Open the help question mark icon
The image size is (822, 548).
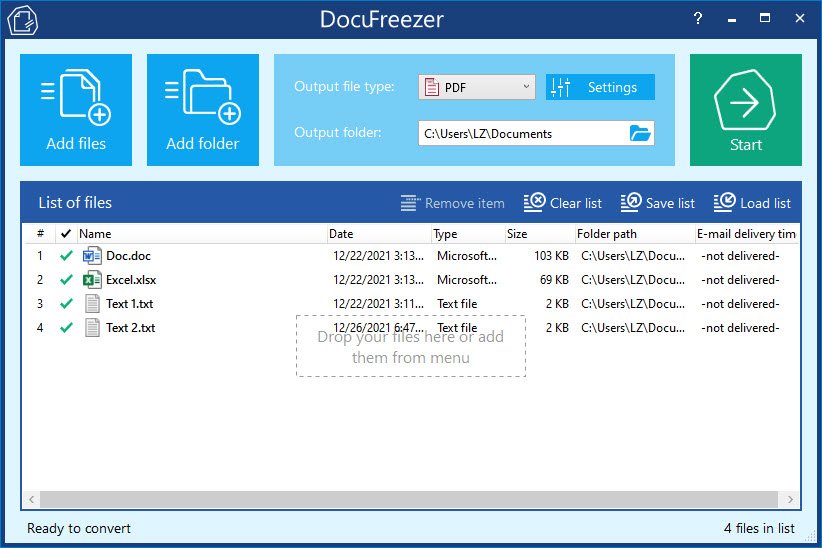coord(698,18)
